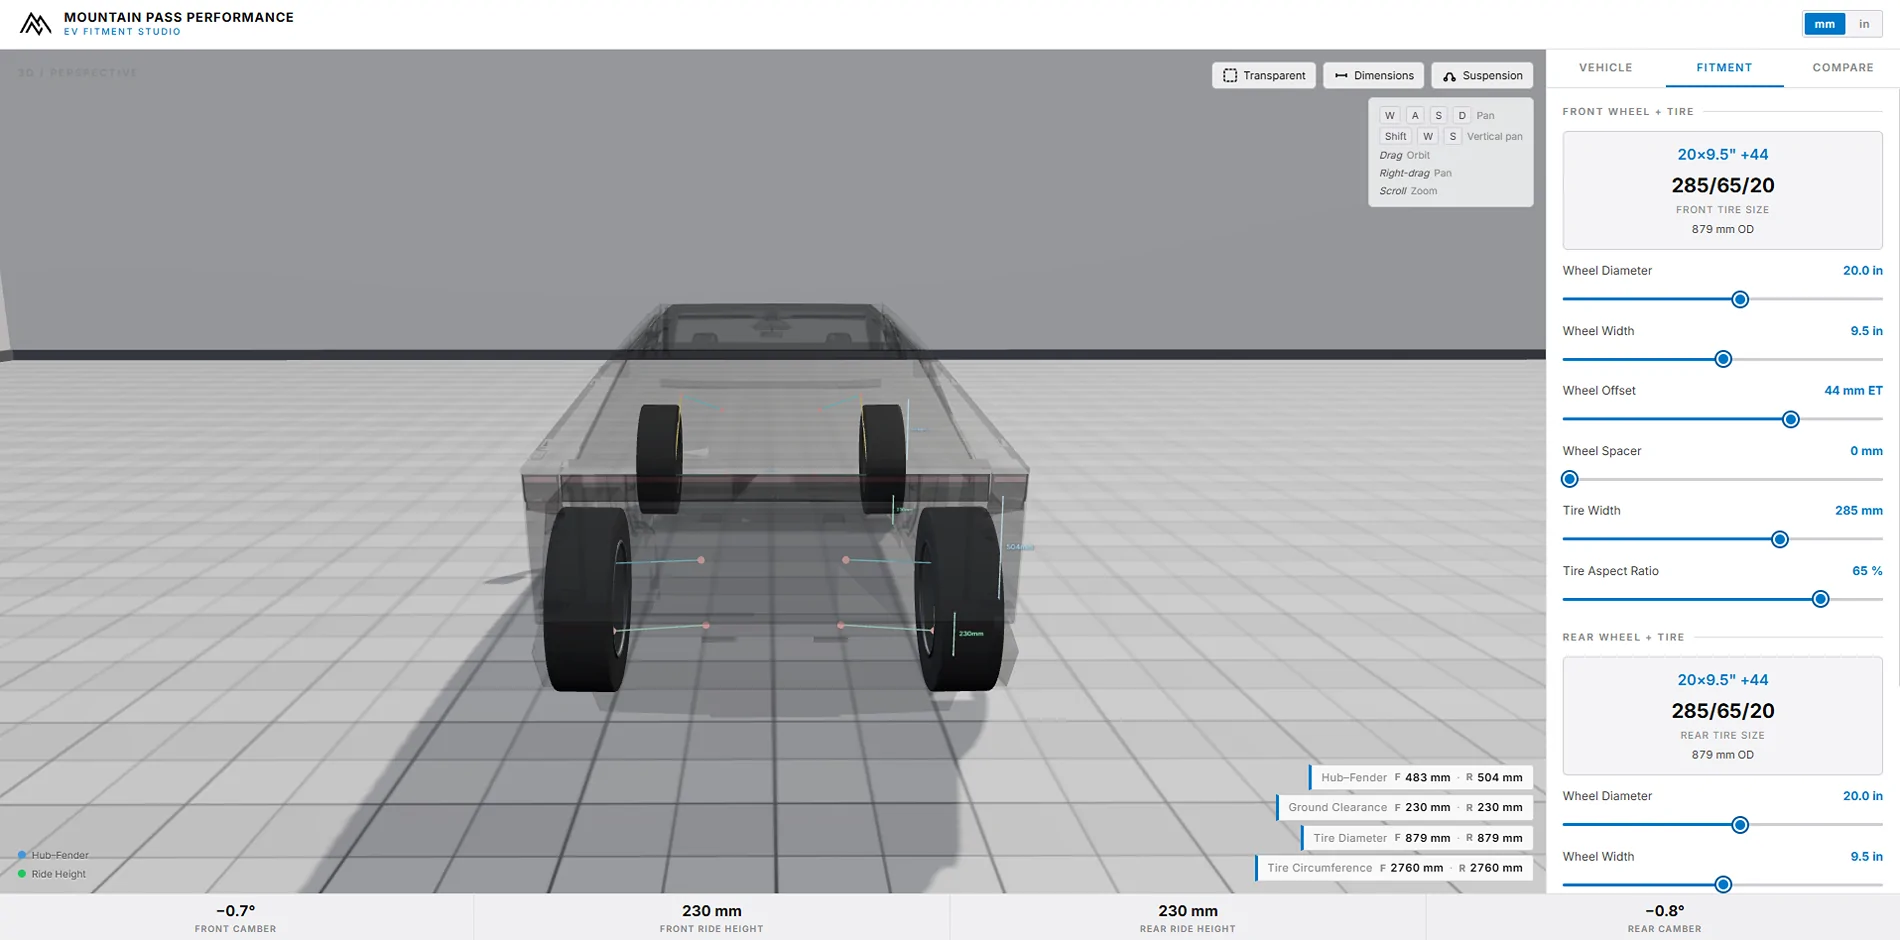
Task: Click the rear 20×9.5" +44 wheel spec
Action: point(1722,680)
